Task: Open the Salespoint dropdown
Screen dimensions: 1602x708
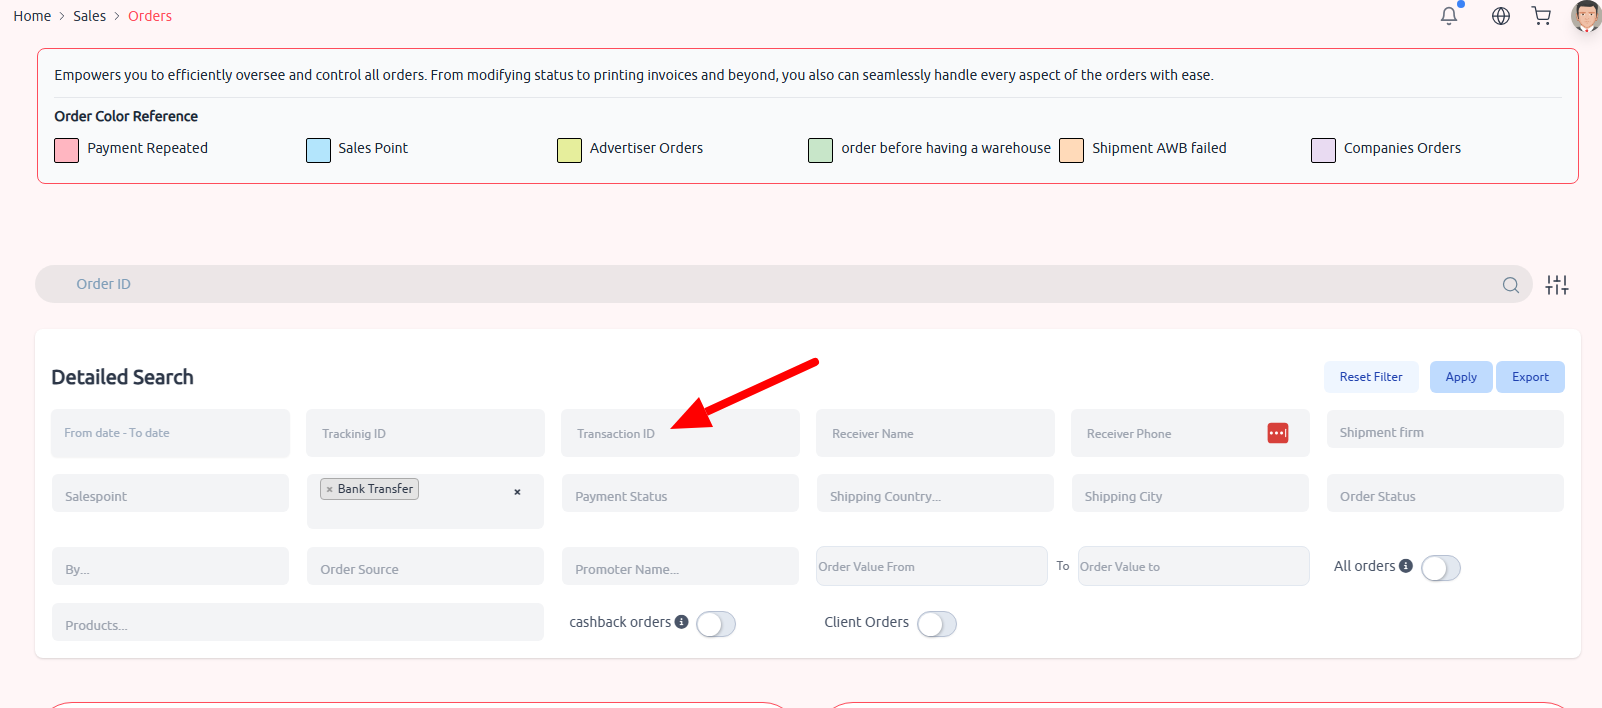Action: coord(170,493)
